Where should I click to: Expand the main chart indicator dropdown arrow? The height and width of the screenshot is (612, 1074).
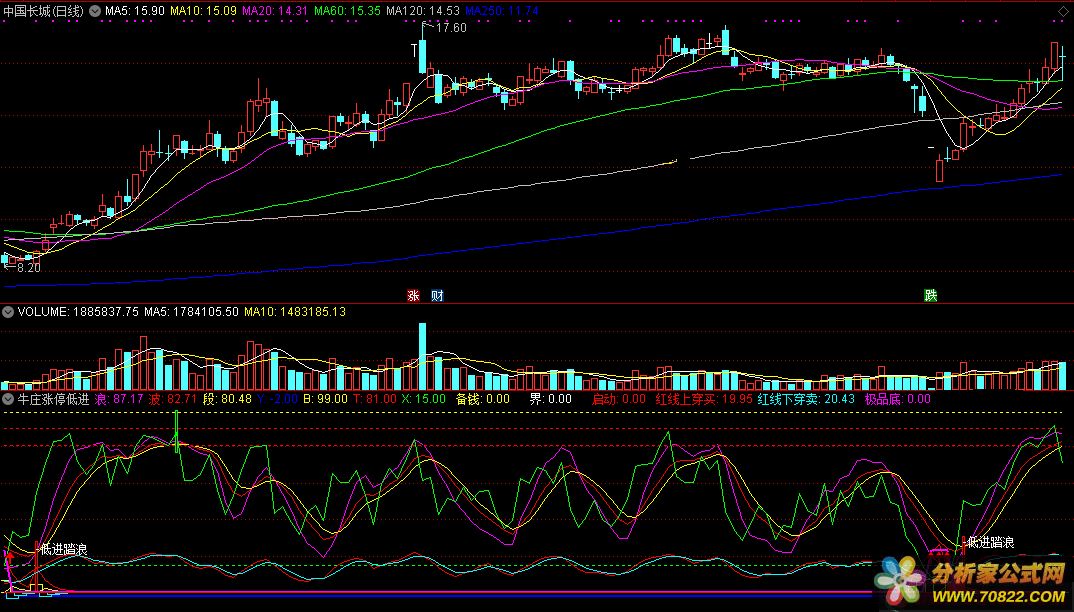pyautogui.click(x=95, y=11)
